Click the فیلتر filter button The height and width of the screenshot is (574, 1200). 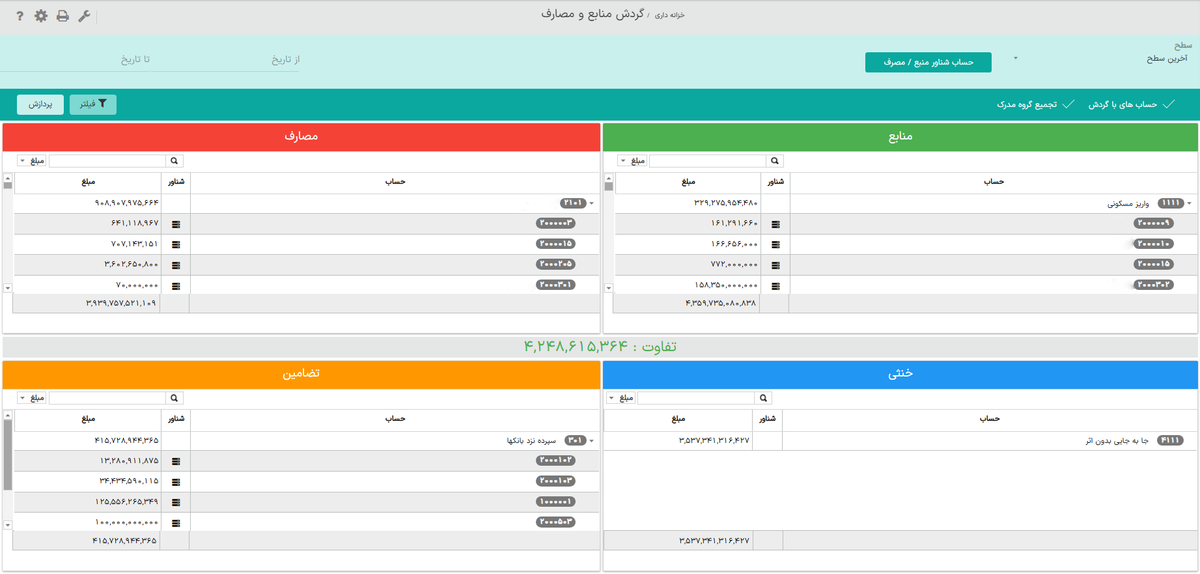(93, 104)
